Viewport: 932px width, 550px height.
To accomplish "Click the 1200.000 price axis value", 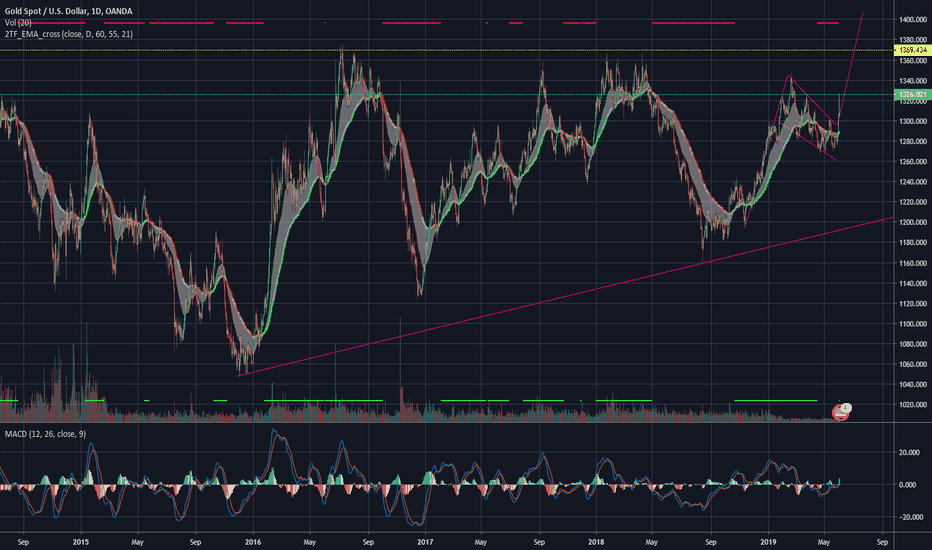I will click(x=913, y=222).
